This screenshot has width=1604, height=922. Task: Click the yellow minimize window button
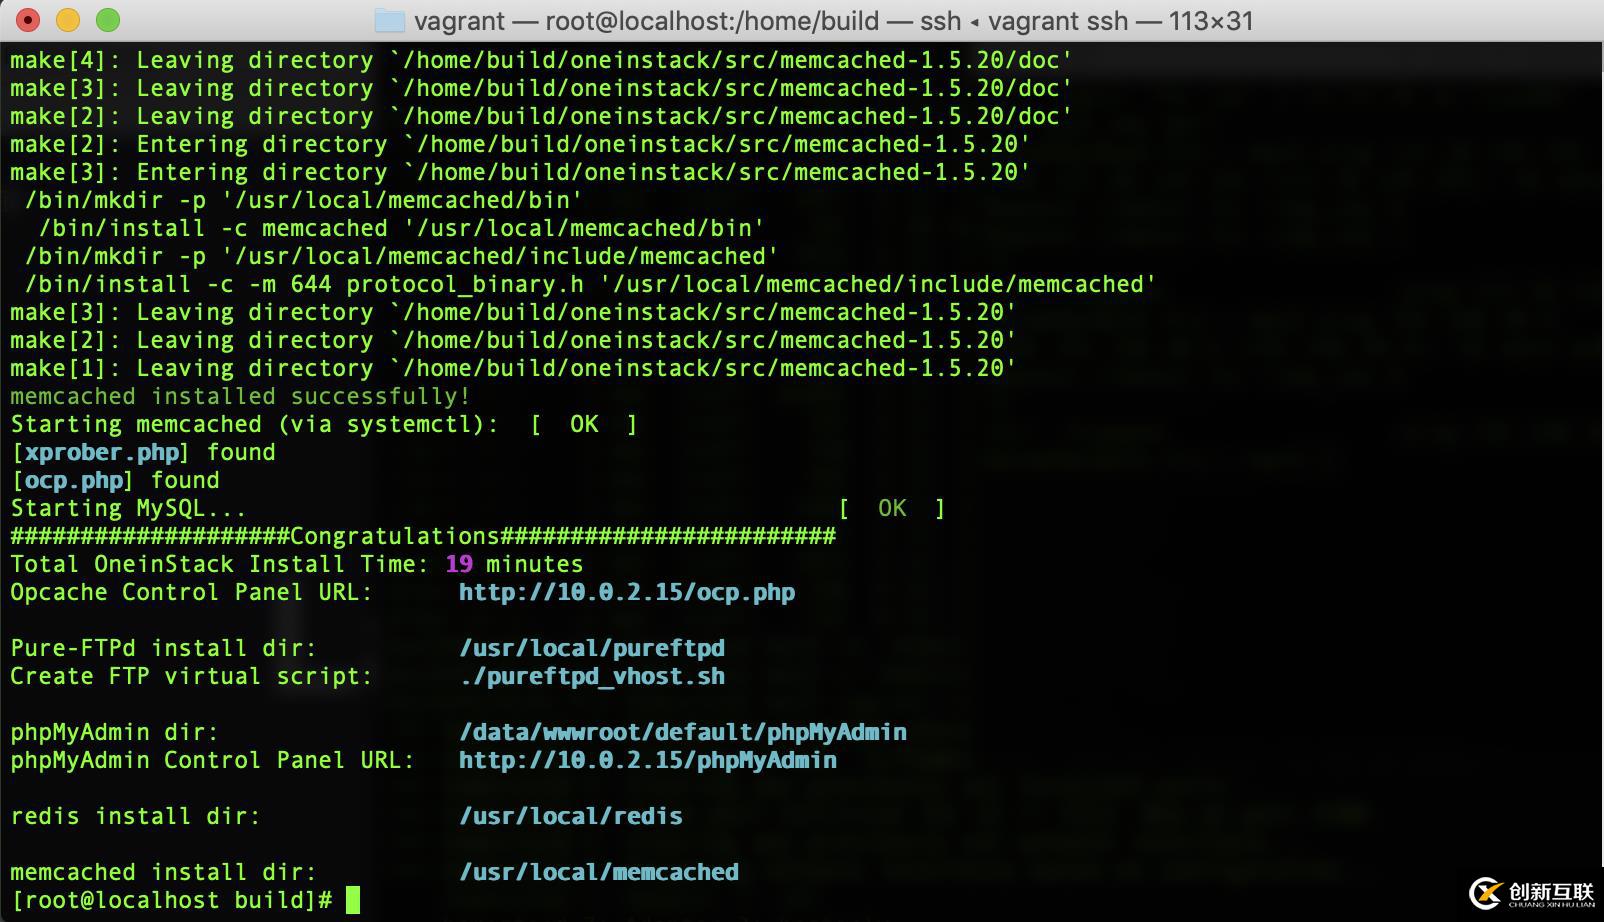[68, 20]
